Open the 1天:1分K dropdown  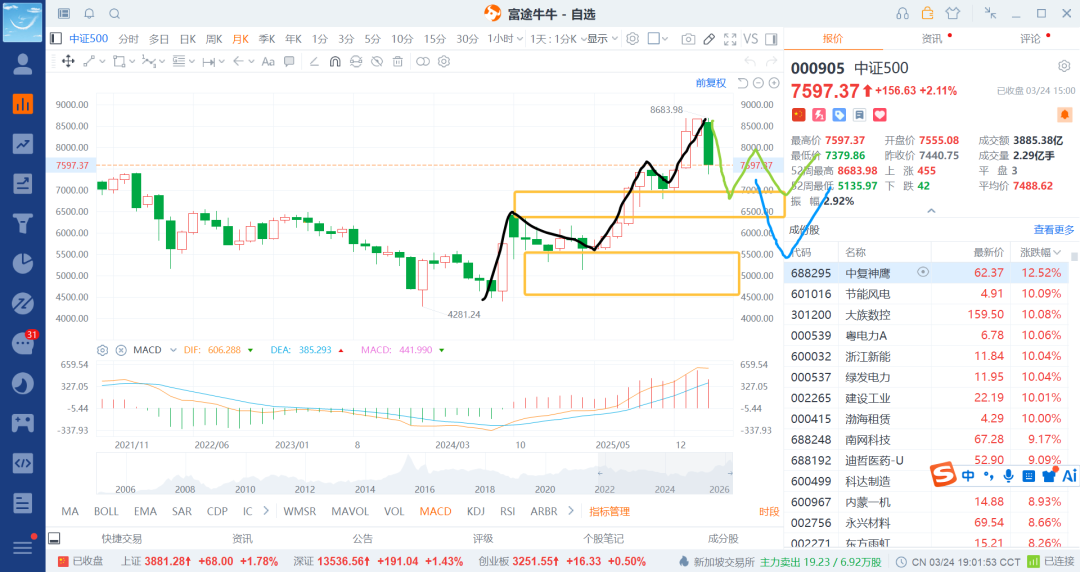(557, 39)
